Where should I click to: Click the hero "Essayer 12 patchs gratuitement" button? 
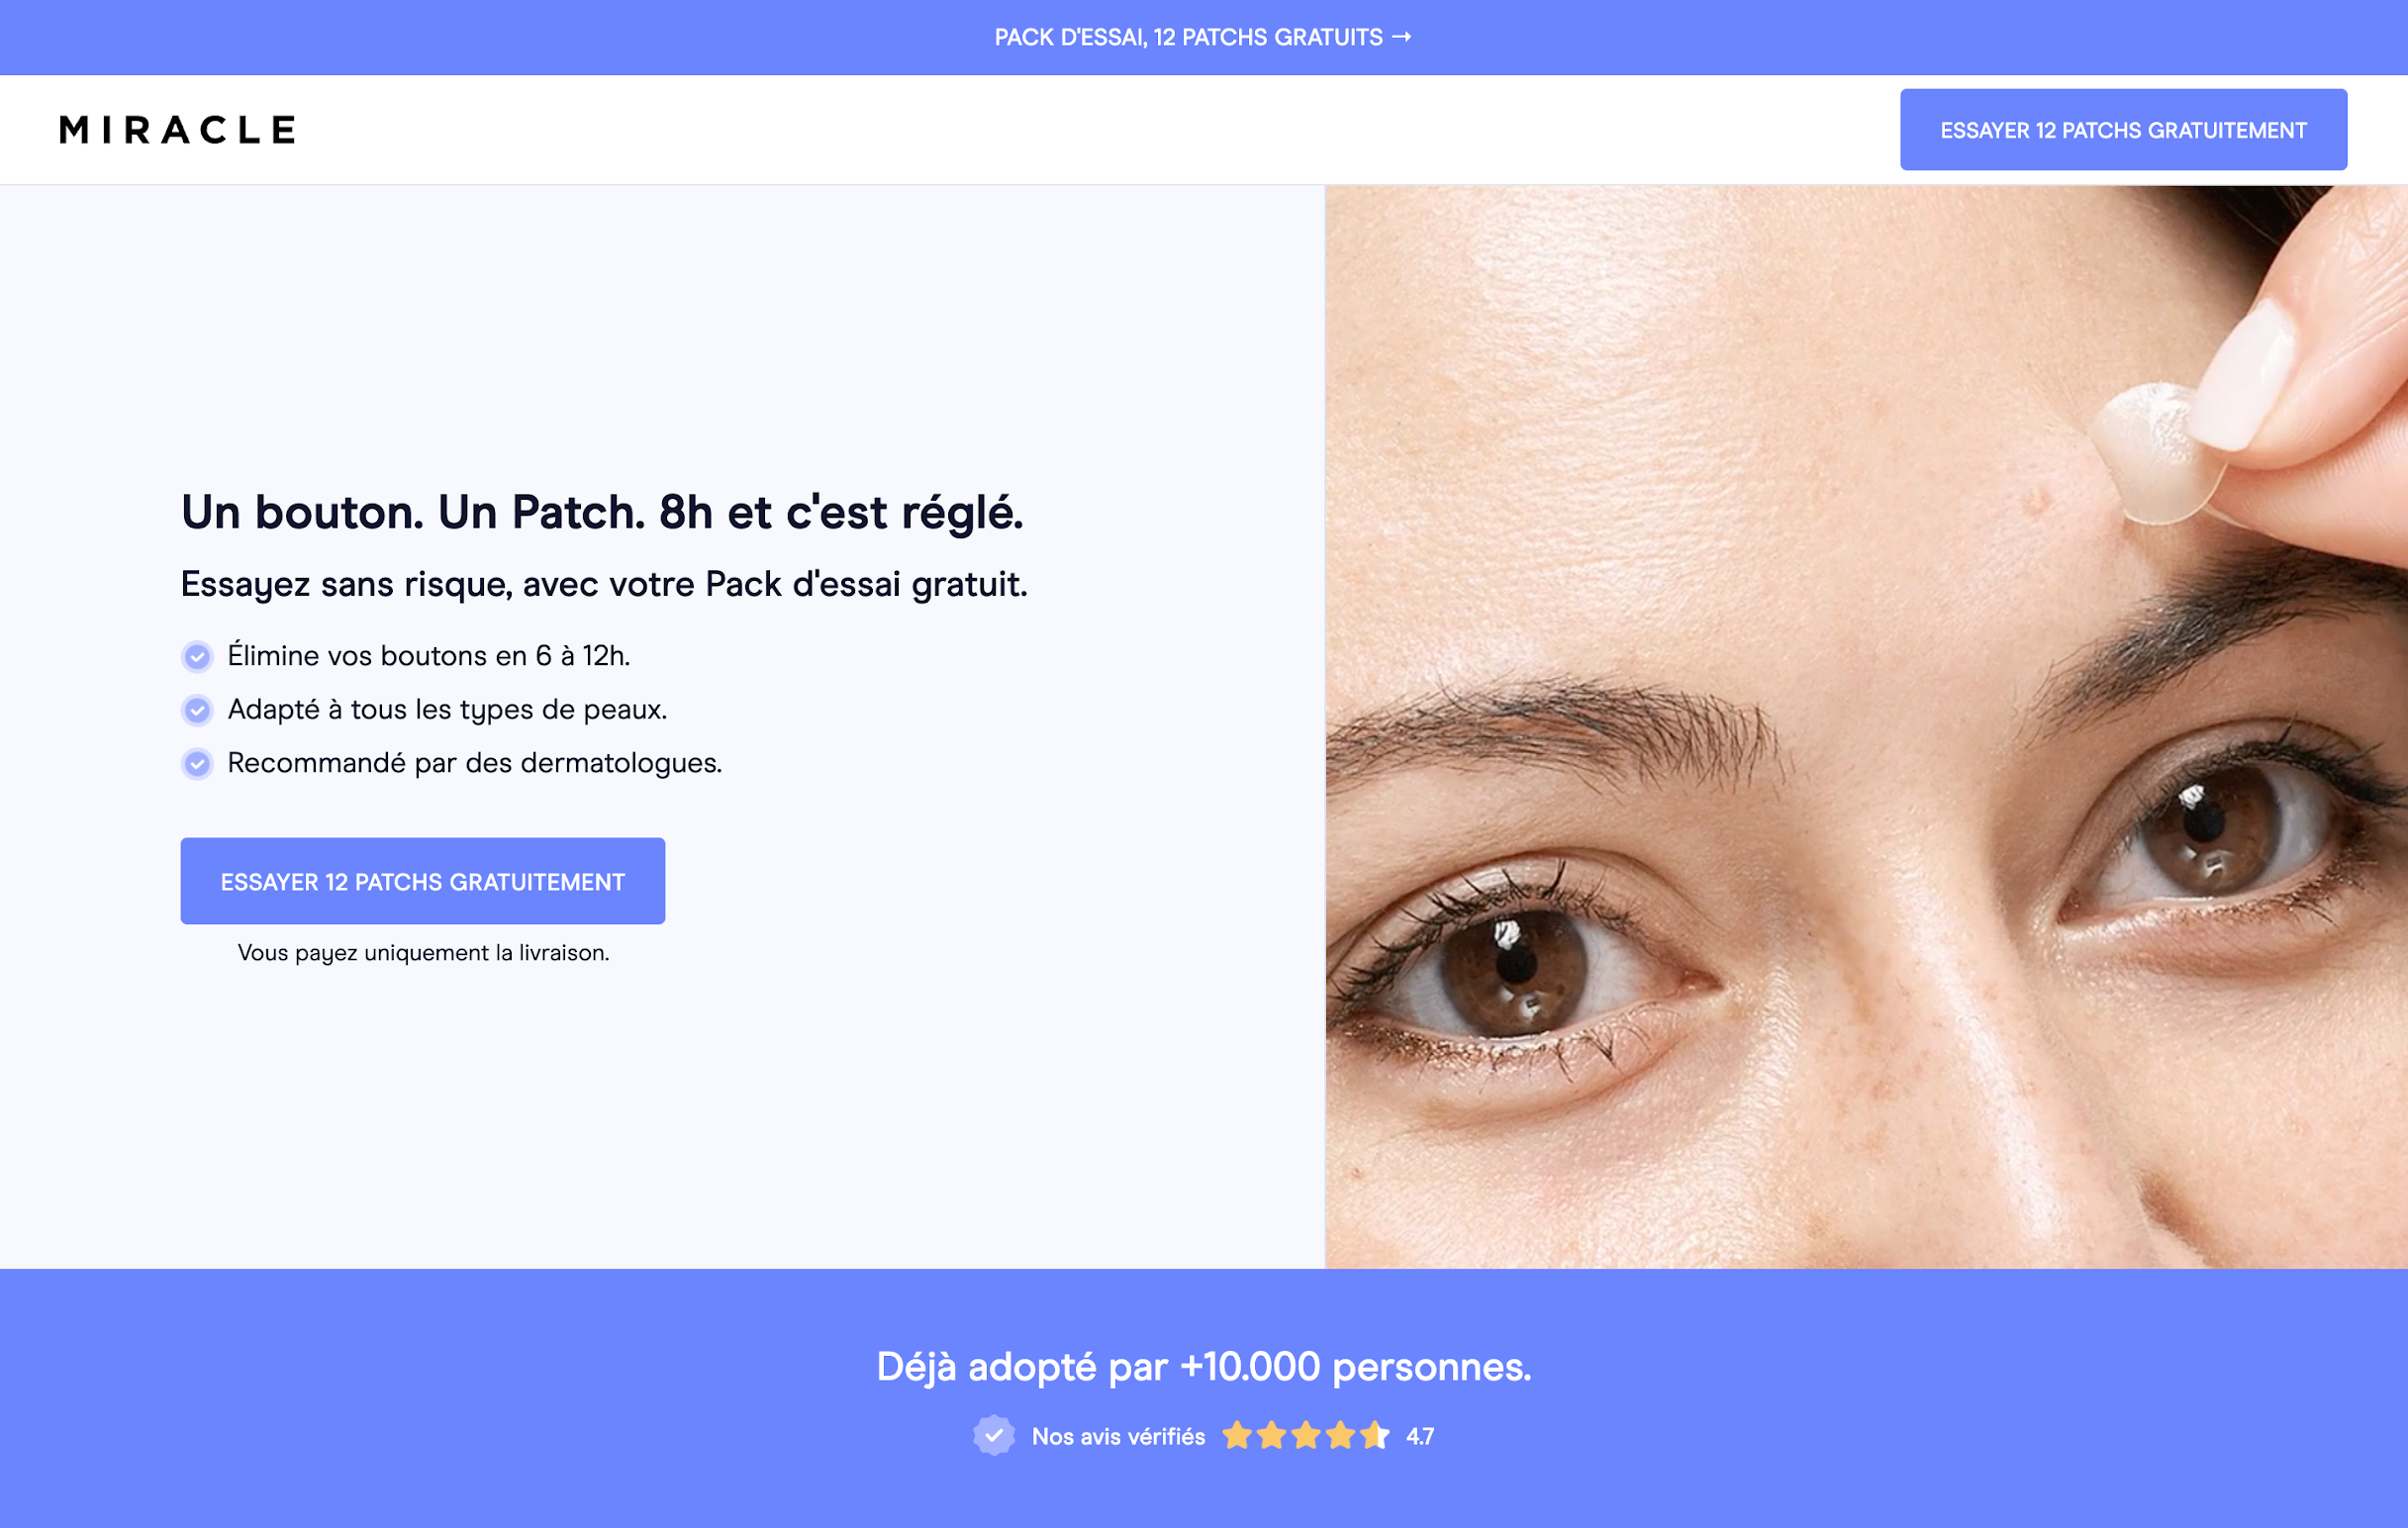tap(422, 881)
